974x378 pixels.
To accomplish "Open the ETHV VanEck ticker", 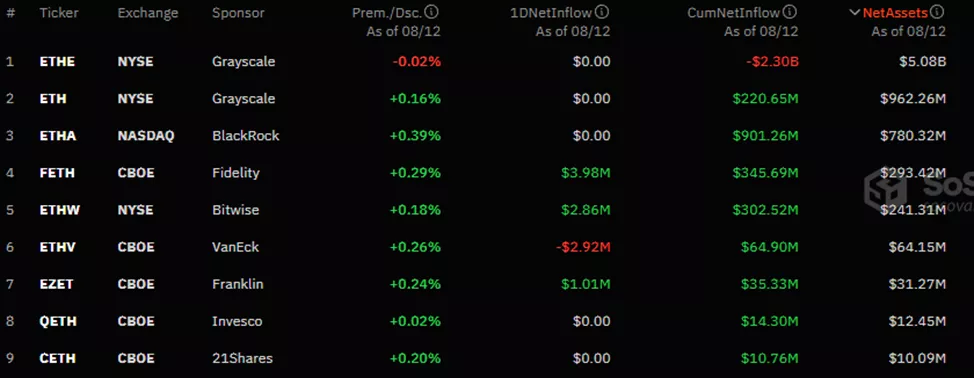I will click(58, 248).
